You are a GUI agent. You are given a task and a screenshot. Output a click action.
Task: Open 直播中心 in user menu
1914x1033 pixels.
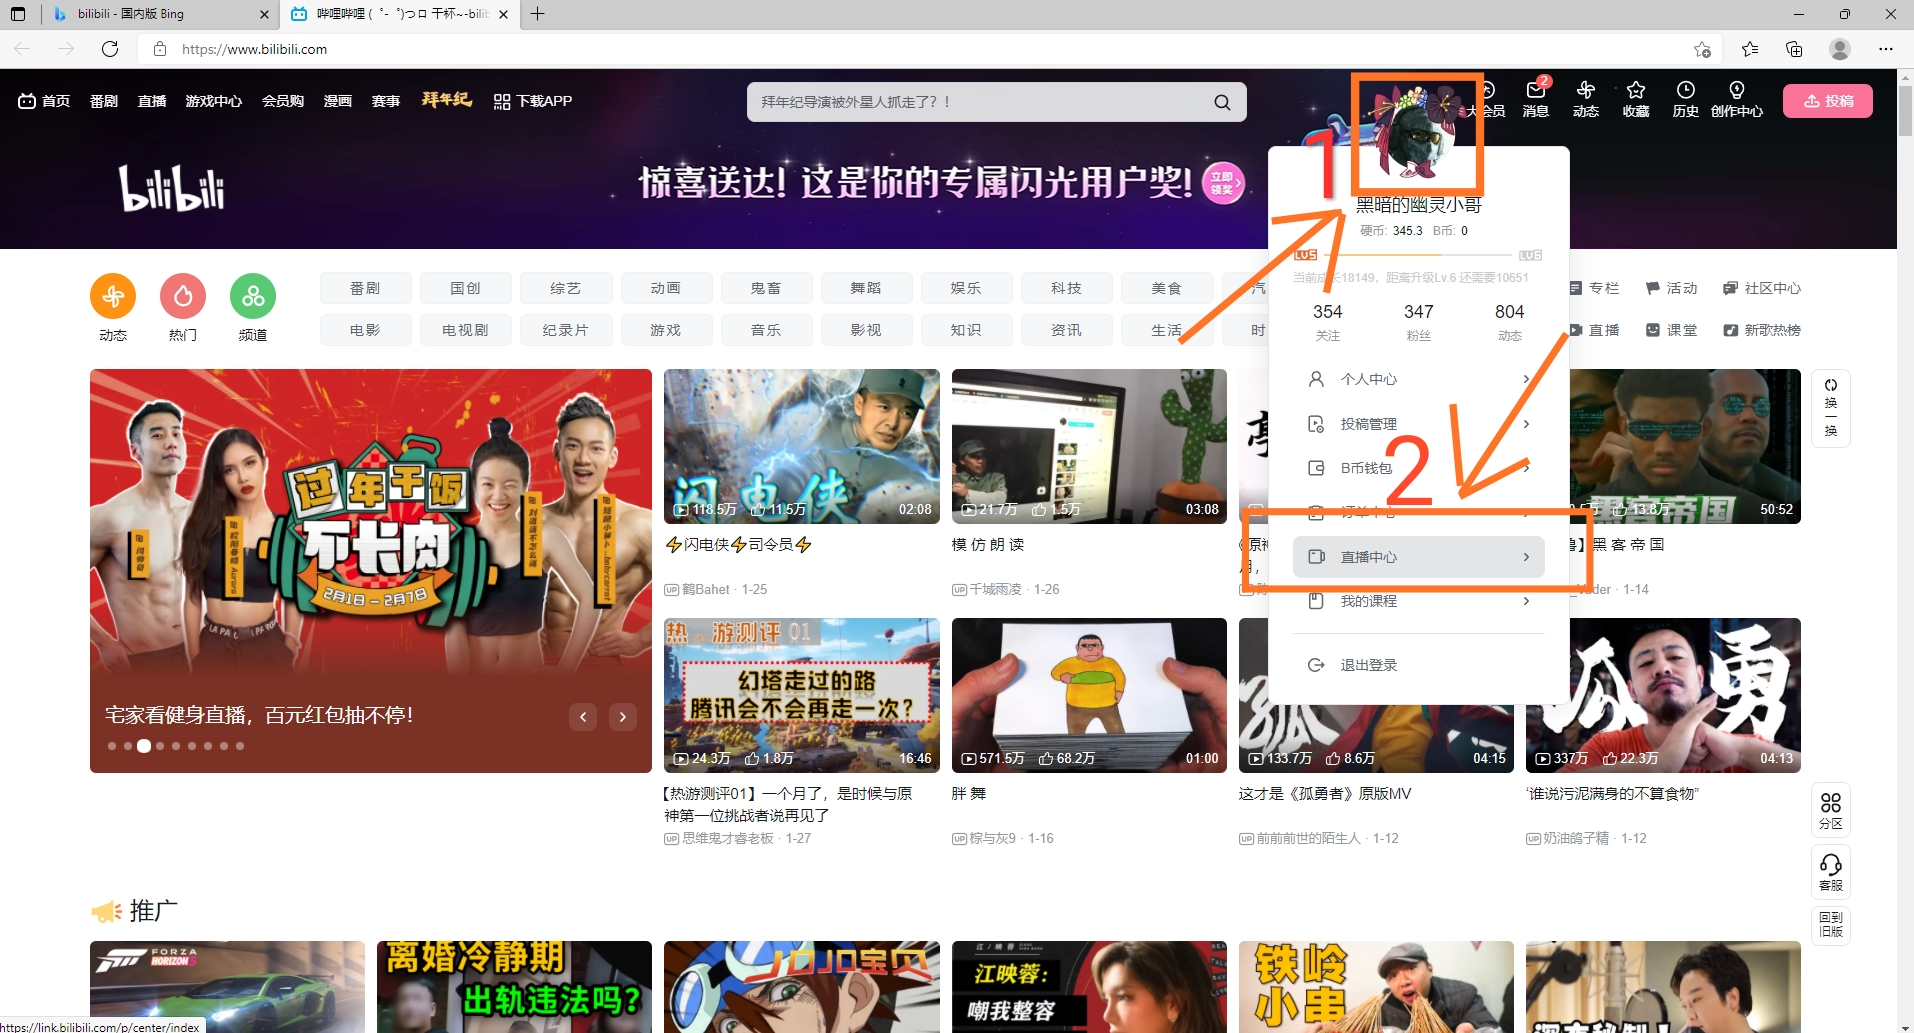coord(1419,557)
